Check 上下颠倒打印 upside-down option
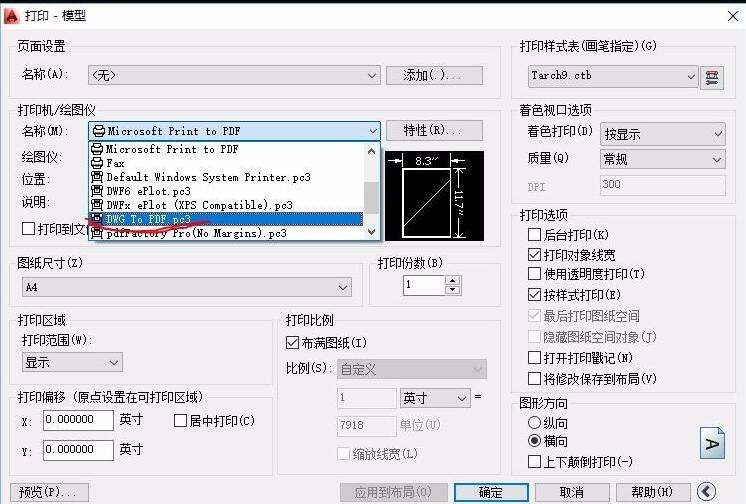 pyautogui.click(x=534, y=461)
